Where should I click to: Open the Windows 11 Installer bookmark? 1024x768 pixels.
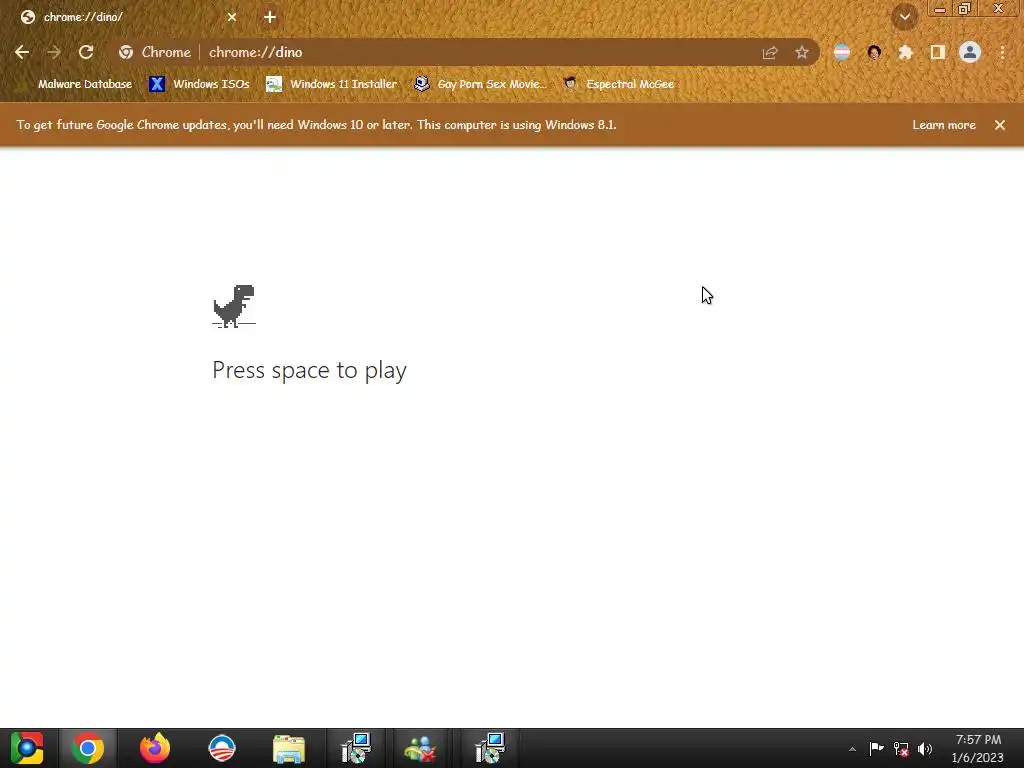pos(332,84)
